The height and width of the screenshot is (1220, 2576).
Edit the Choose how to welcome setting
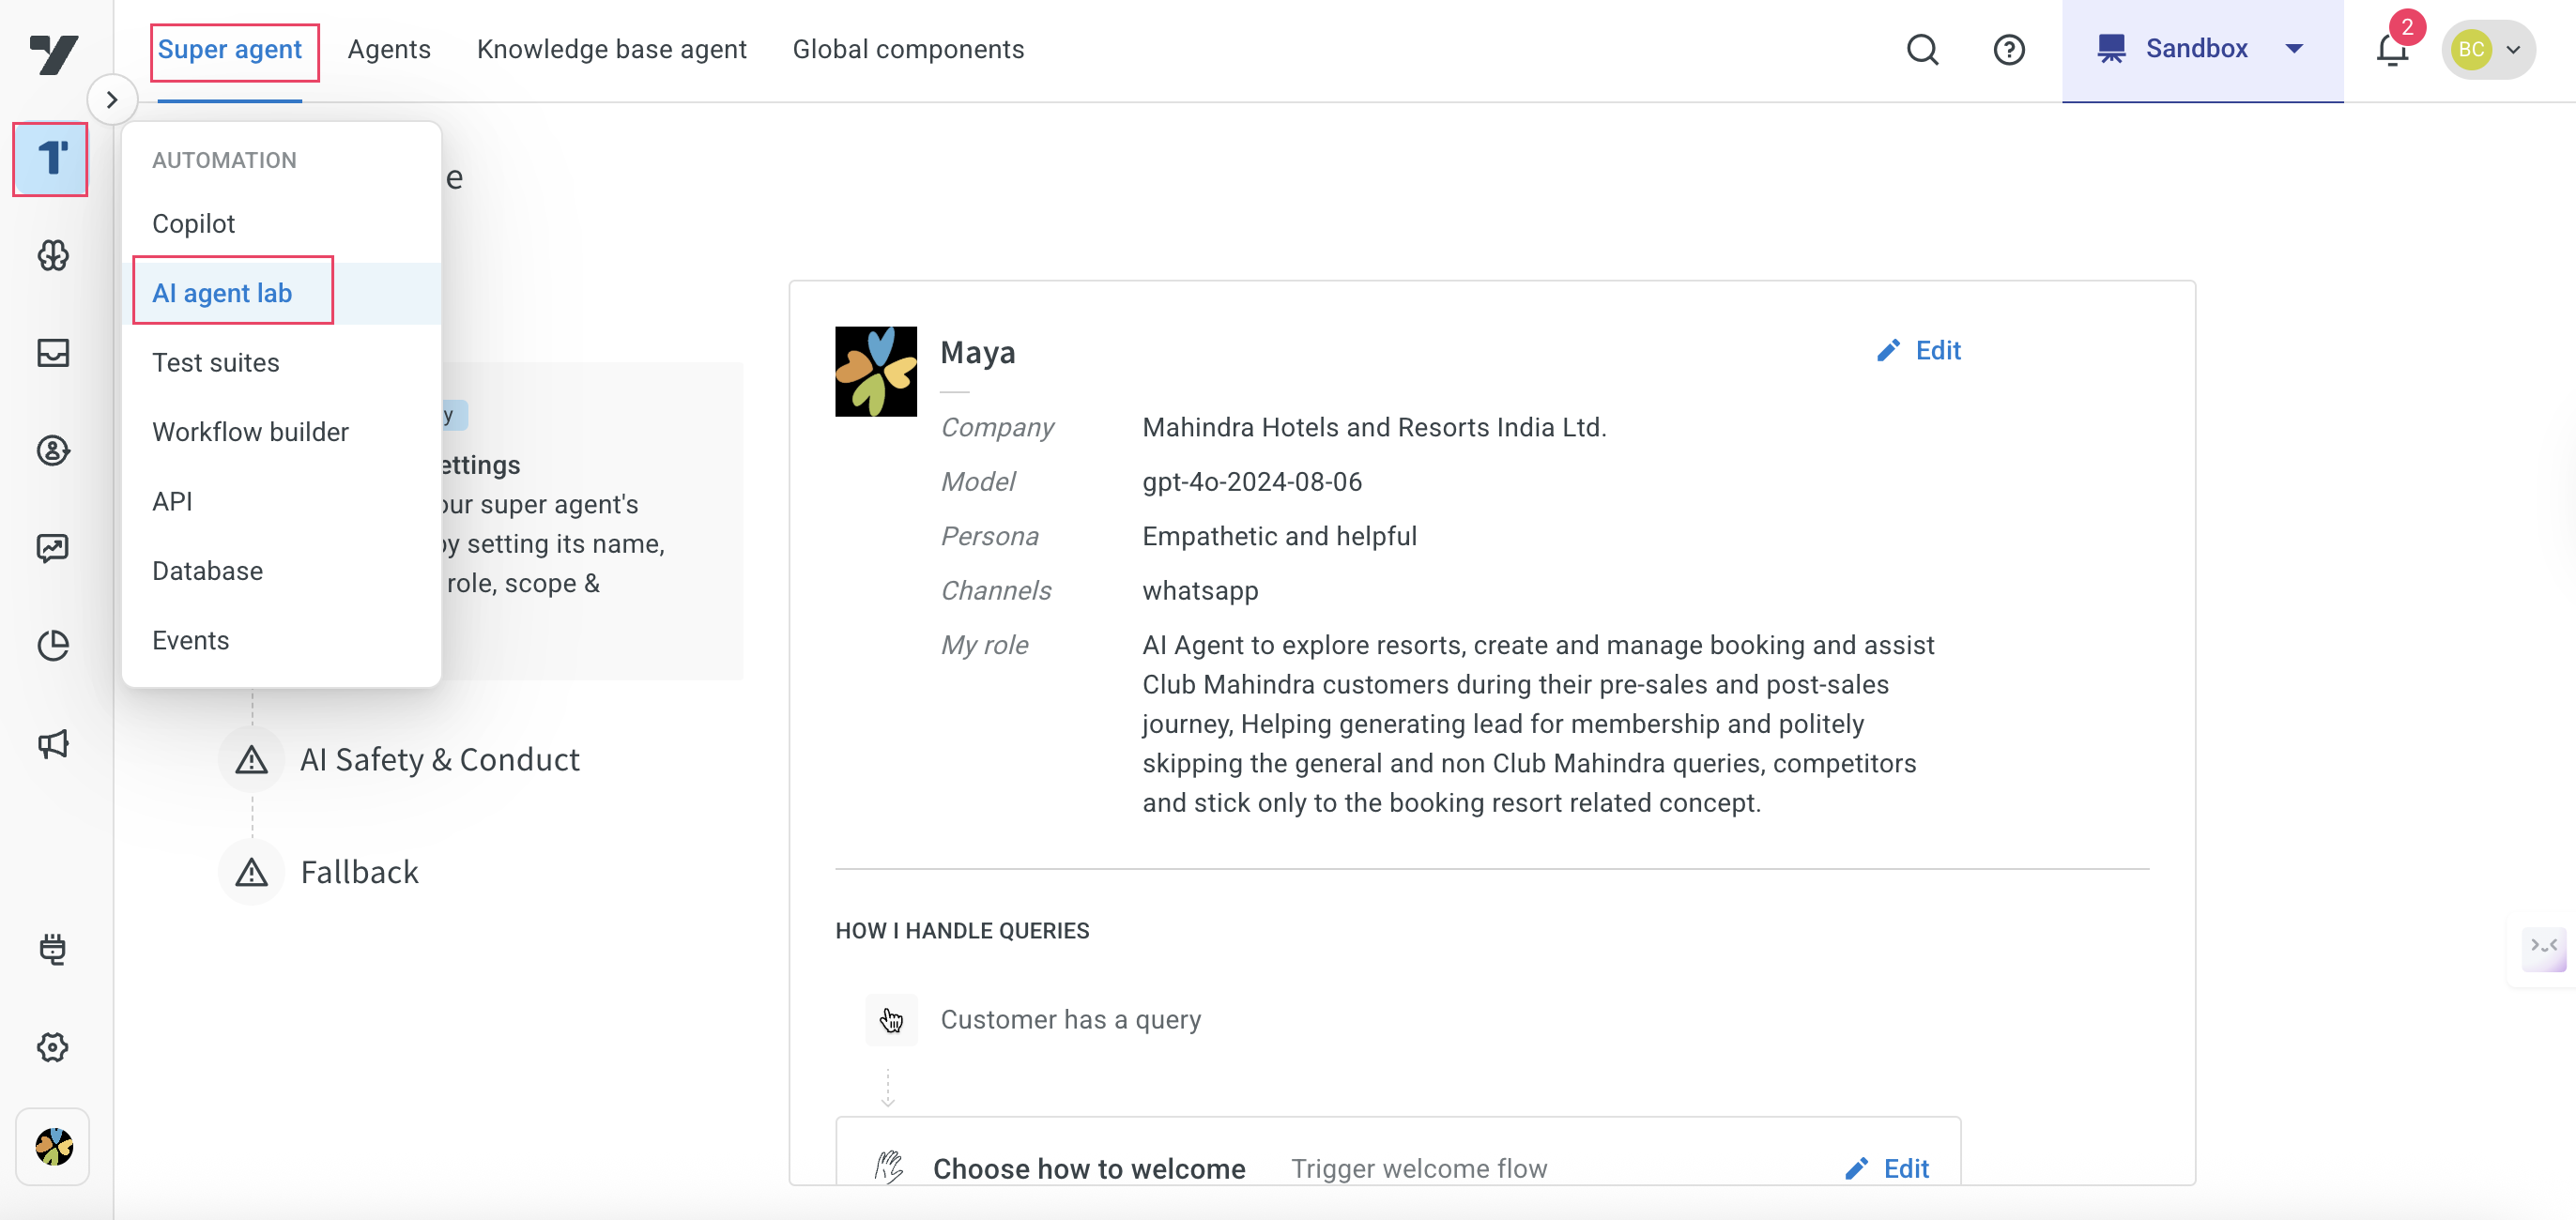pos(1888,1168)
